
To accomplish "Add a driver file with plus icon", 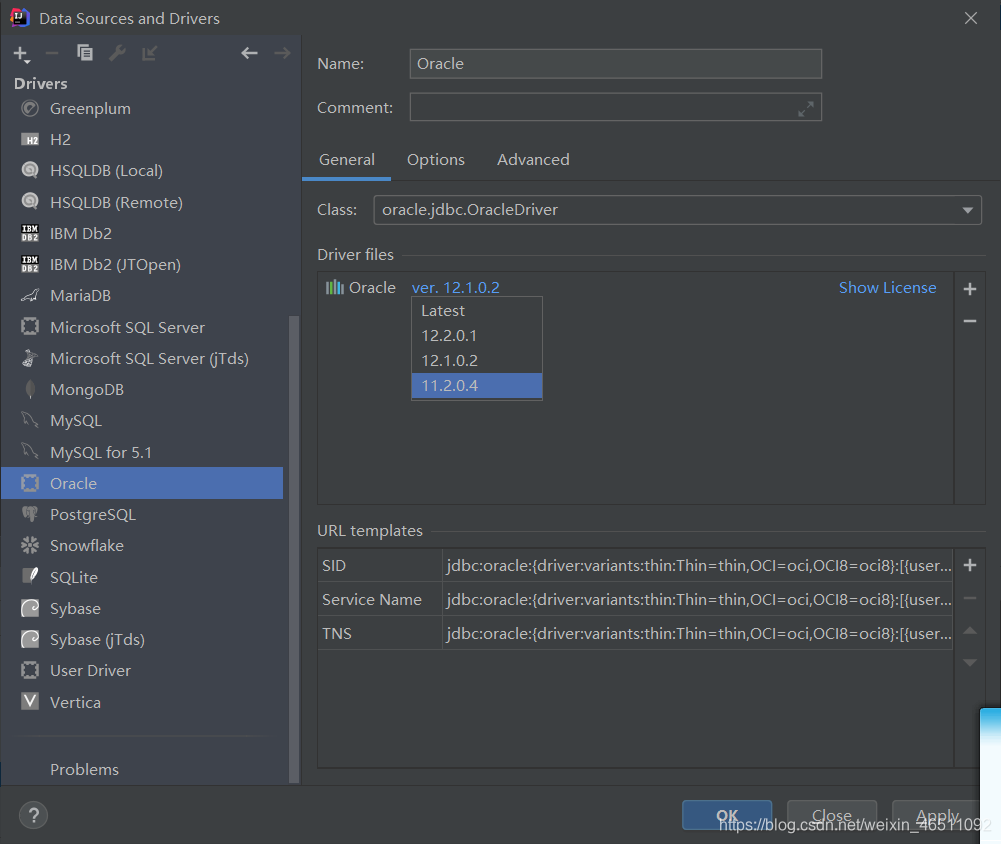I will click(970, 289).
